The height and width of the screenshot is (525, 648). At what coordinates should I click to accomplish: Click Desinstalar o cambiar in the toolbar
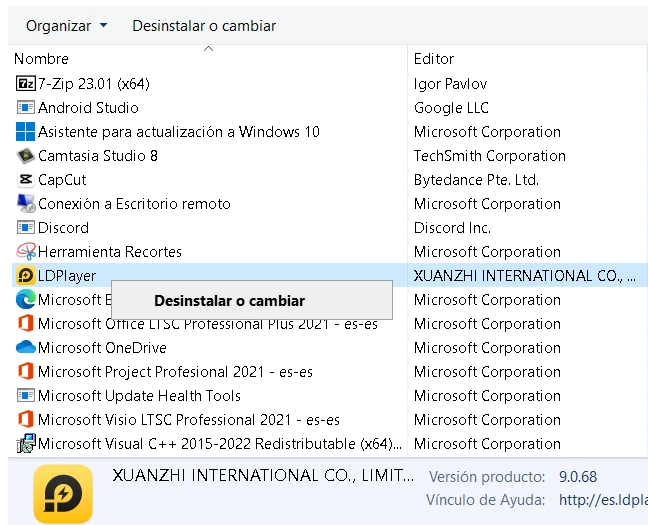(x=204, y=25)
